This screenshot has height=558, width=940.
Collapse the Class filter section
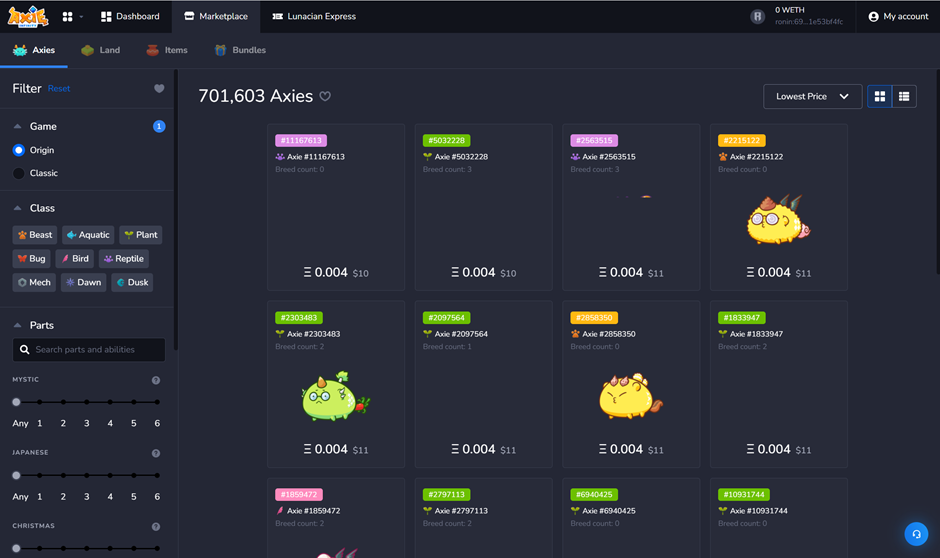pos(17,208)
